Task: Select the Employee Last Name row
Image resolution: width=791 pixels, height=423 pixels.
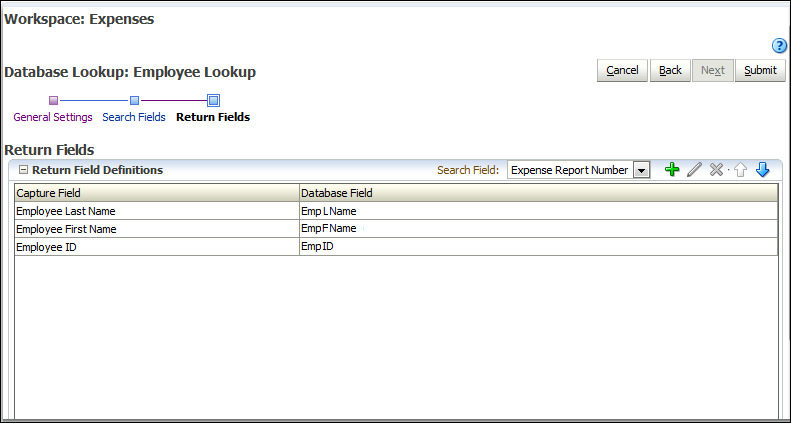Action: tap(396, 211)
